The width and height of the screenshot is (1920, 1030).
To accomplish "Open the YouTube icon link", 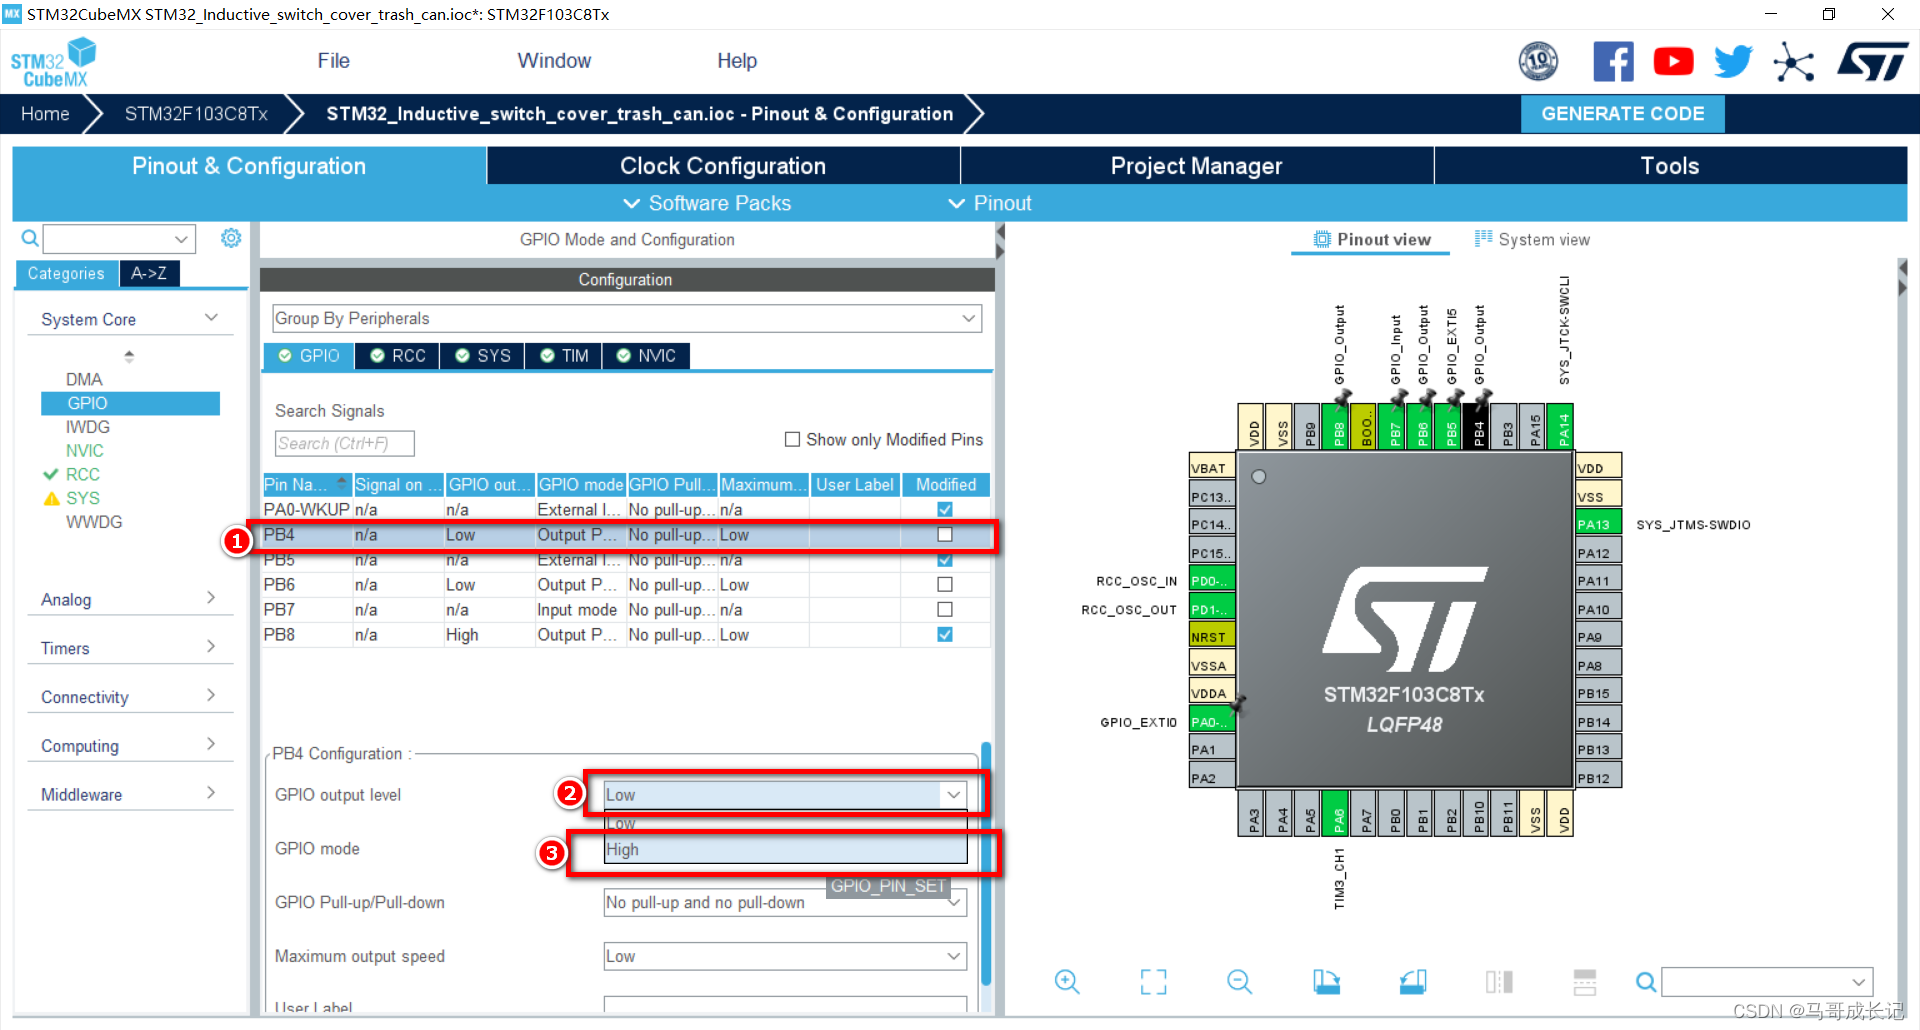I will 1673,62.
